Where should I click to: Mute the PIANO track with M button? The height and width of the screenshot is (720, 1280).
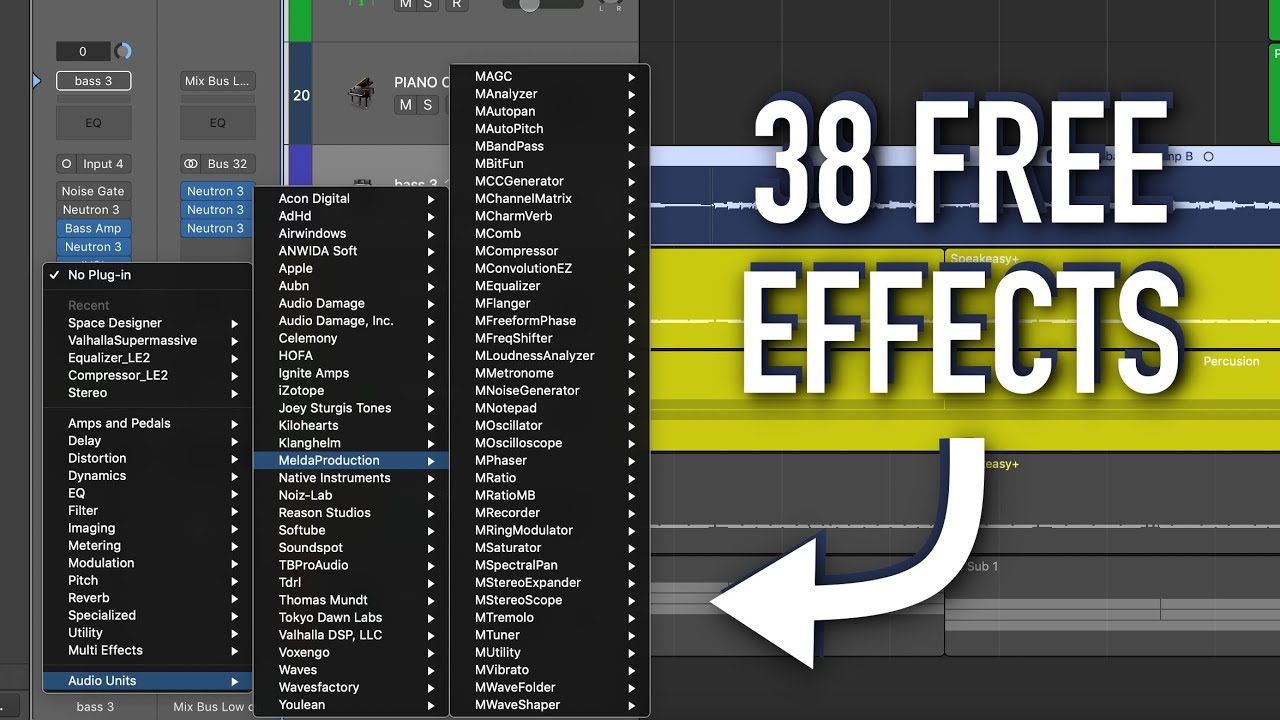point(405,105)
